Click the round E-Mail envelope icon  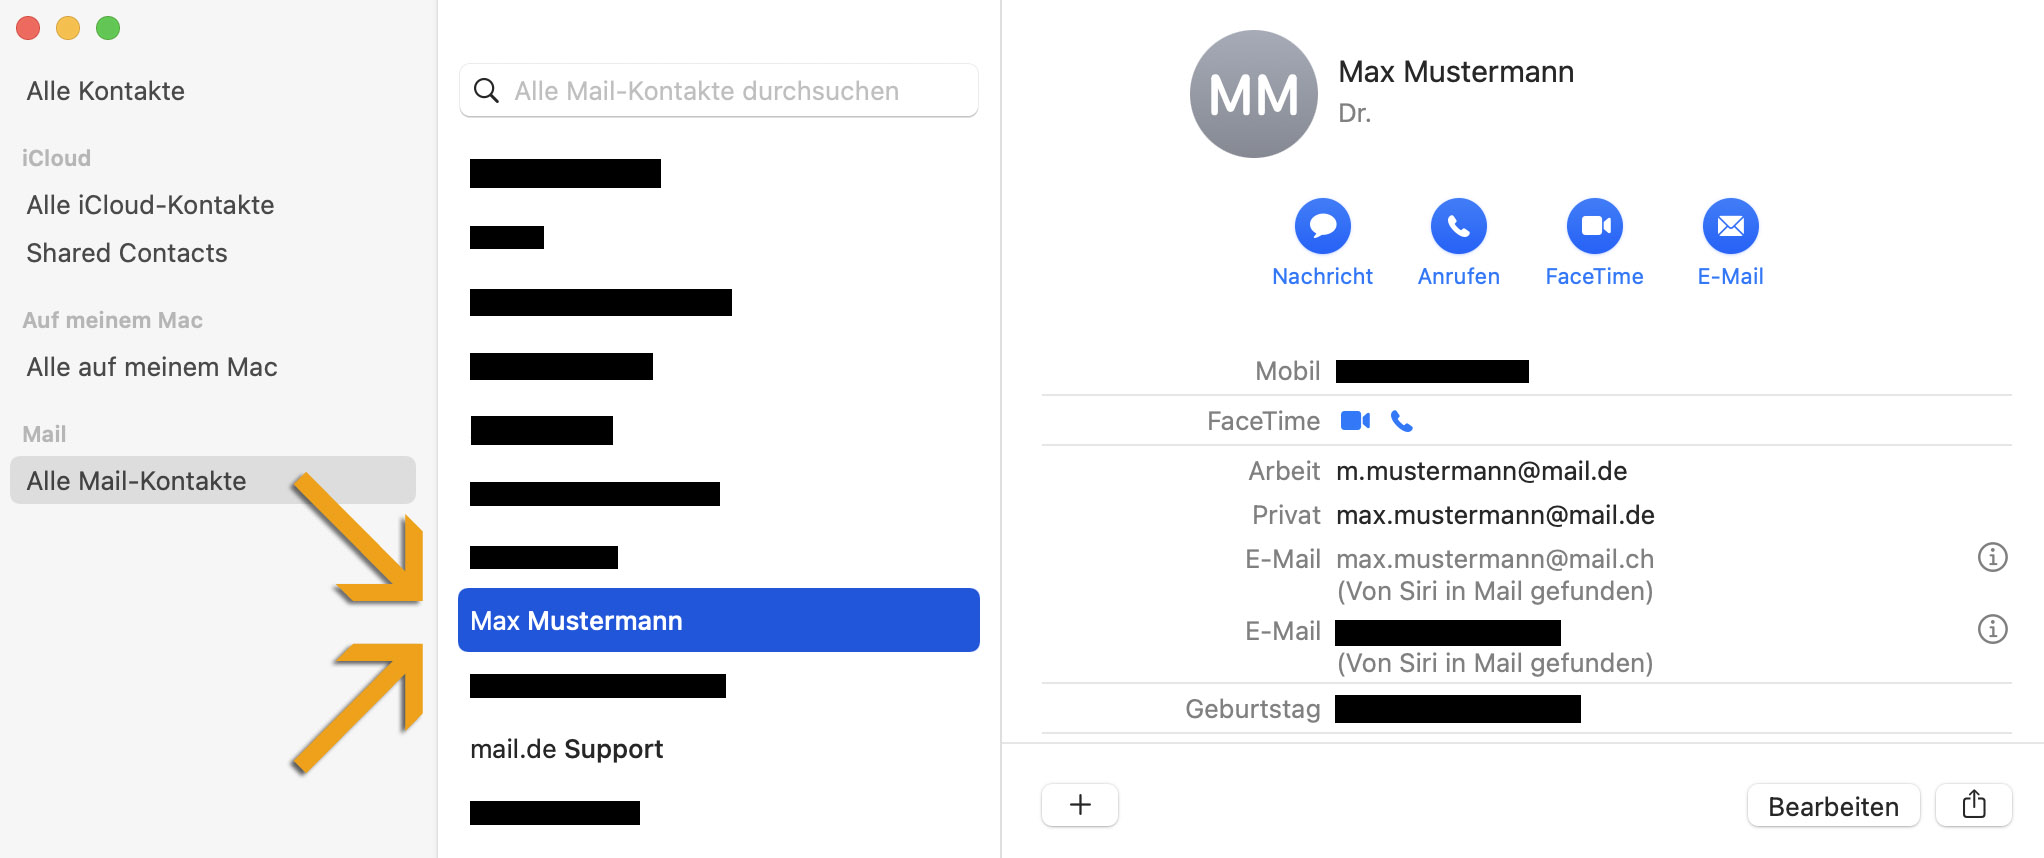1730,226
